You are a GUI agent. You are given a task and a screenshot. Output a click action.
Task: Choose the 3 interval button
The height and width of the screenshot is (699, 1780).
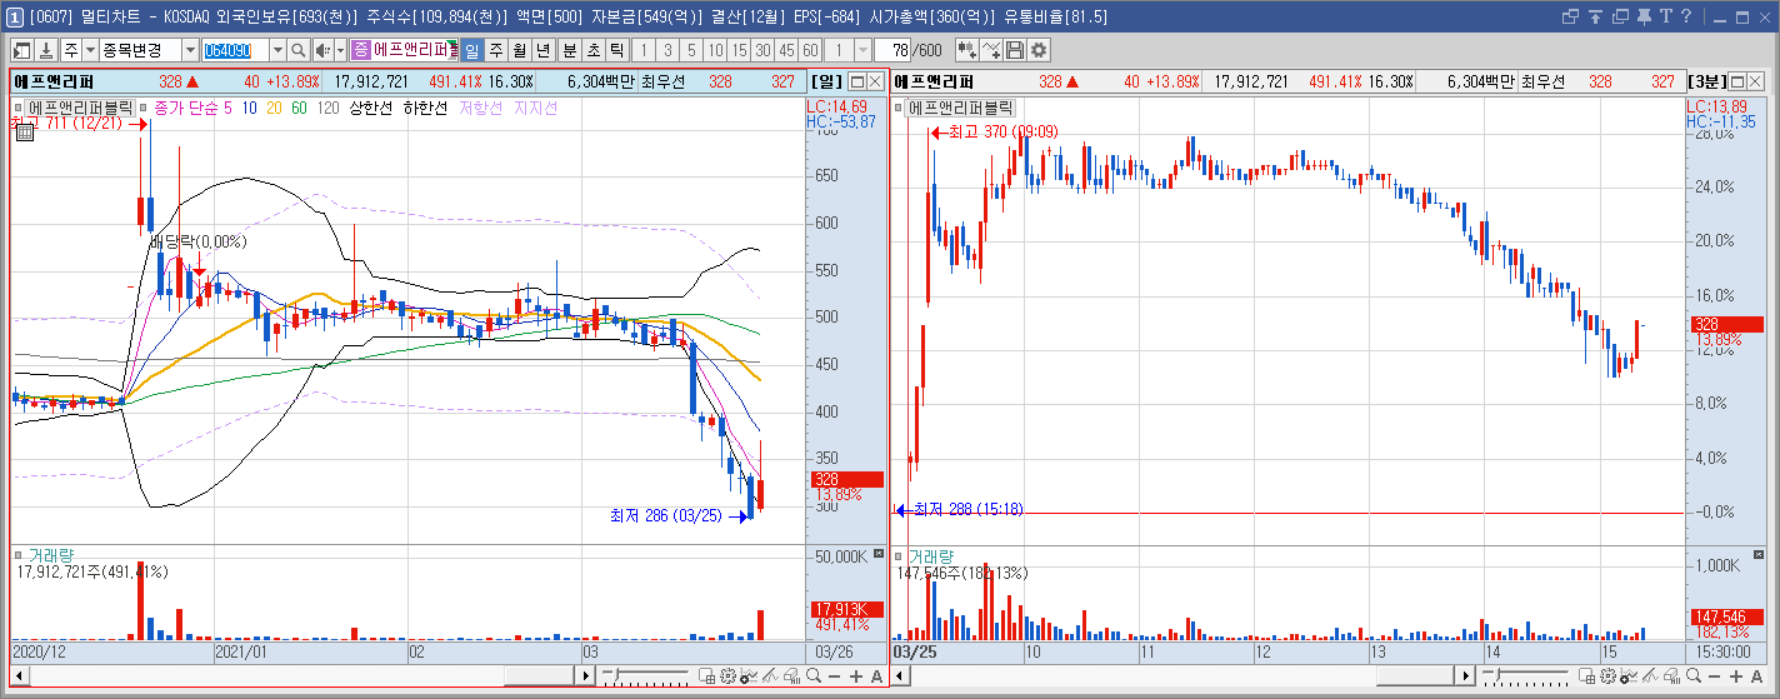(x=667, y=50)
